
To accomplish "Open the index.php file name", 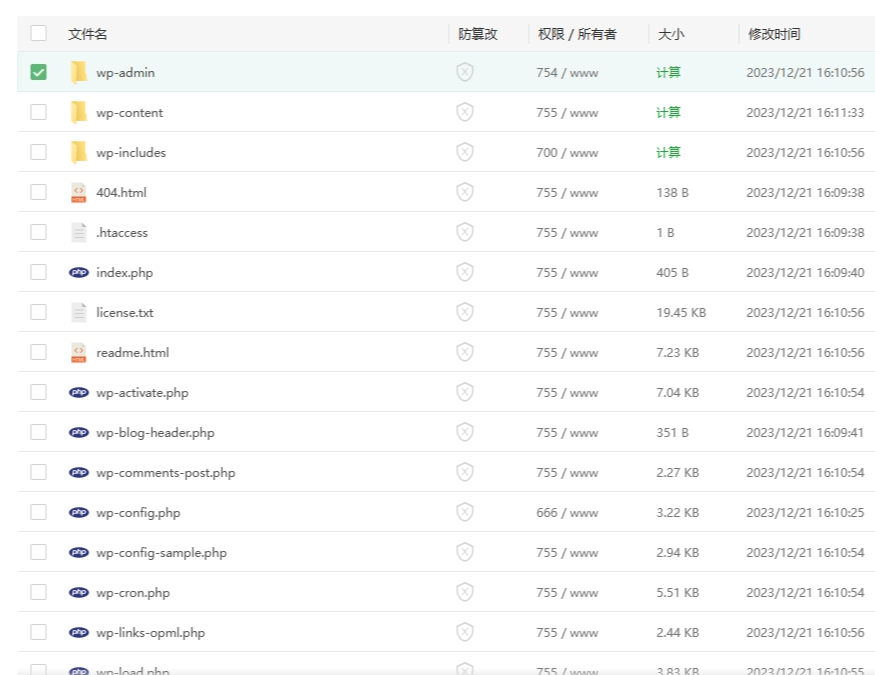I will click(x=124, y=273).
